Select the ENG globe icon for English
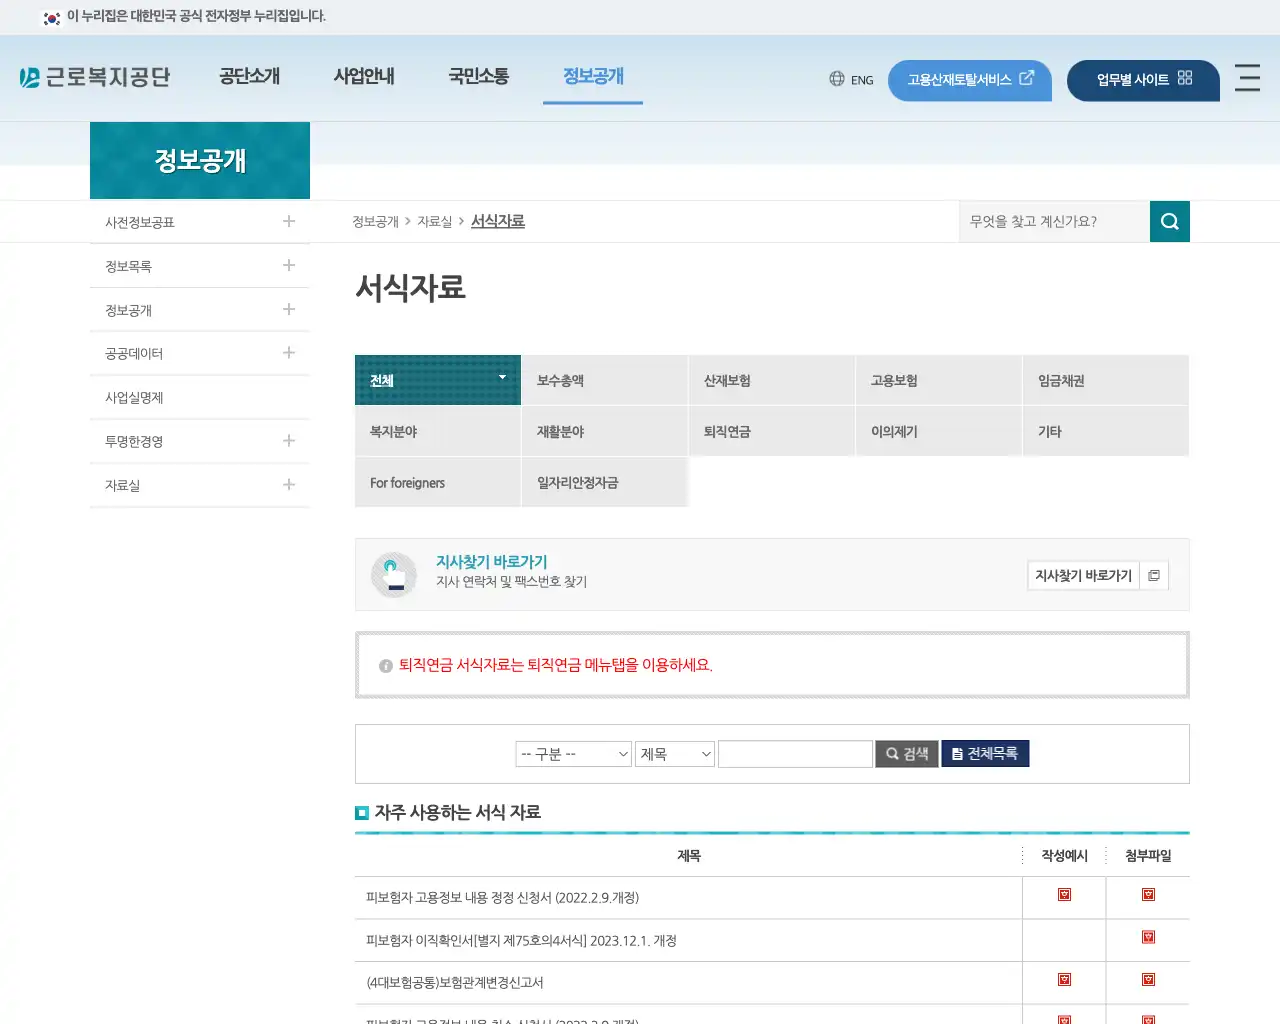Screen dimensions: 1280x1024 tap(836, 79)
